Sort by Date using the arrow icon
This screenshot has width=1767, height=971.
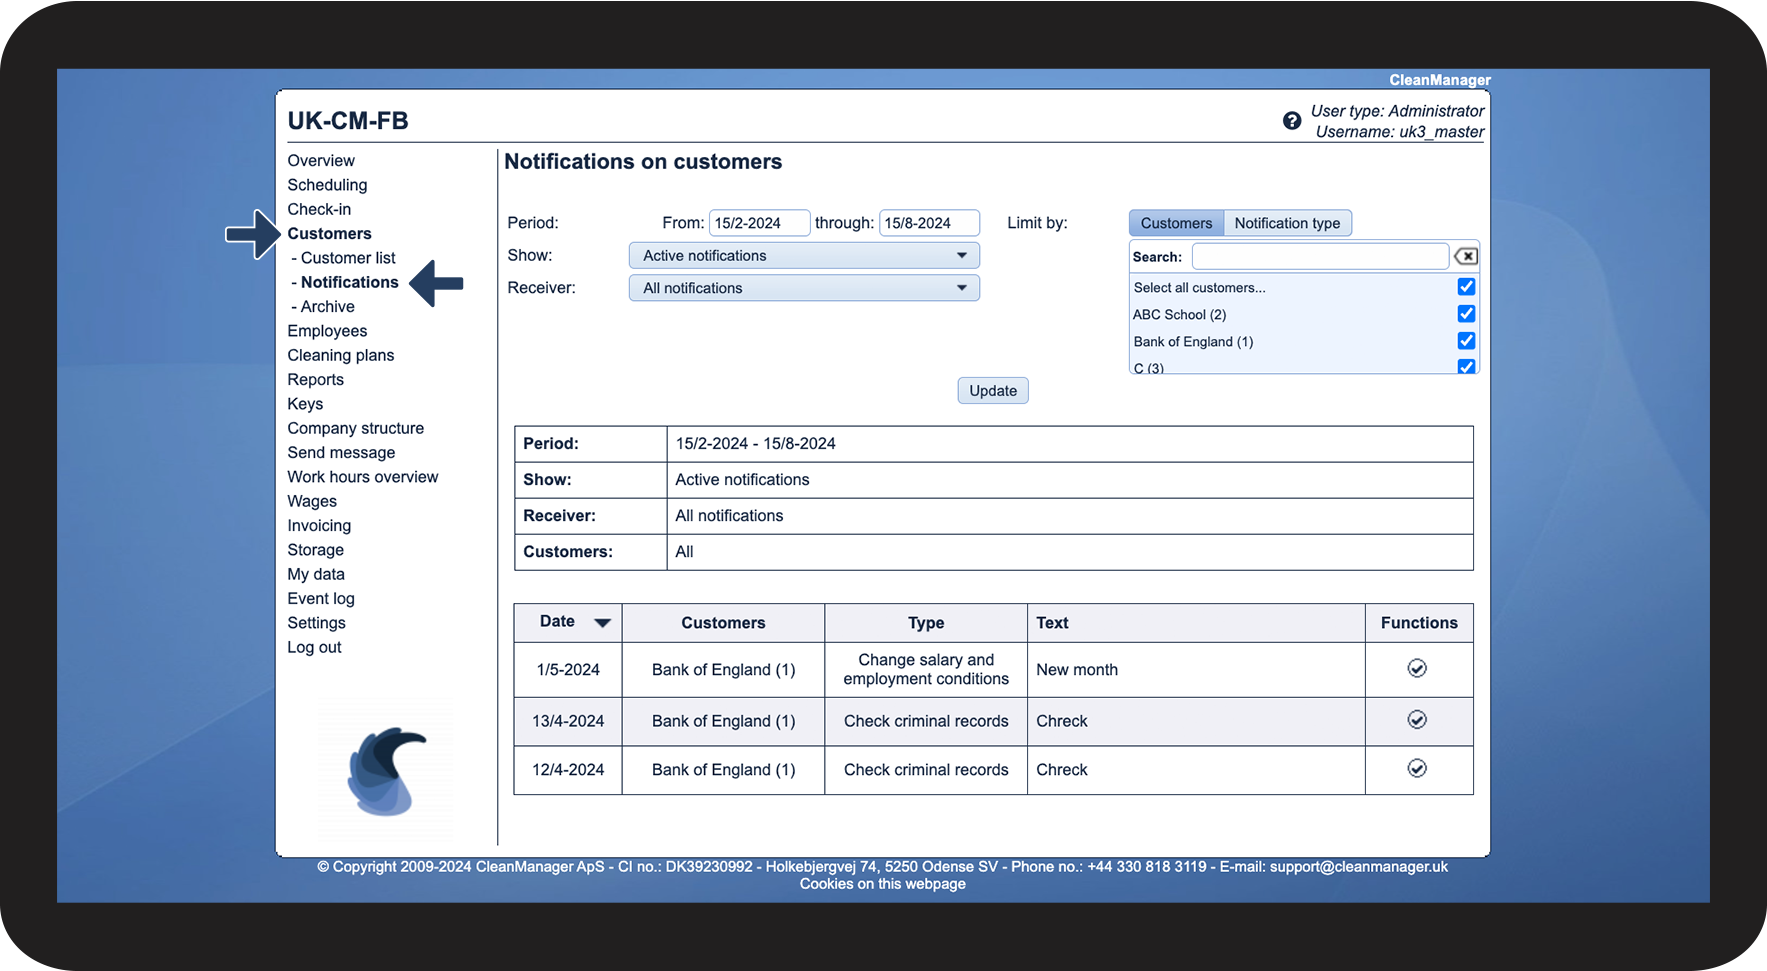click(602, 623)
